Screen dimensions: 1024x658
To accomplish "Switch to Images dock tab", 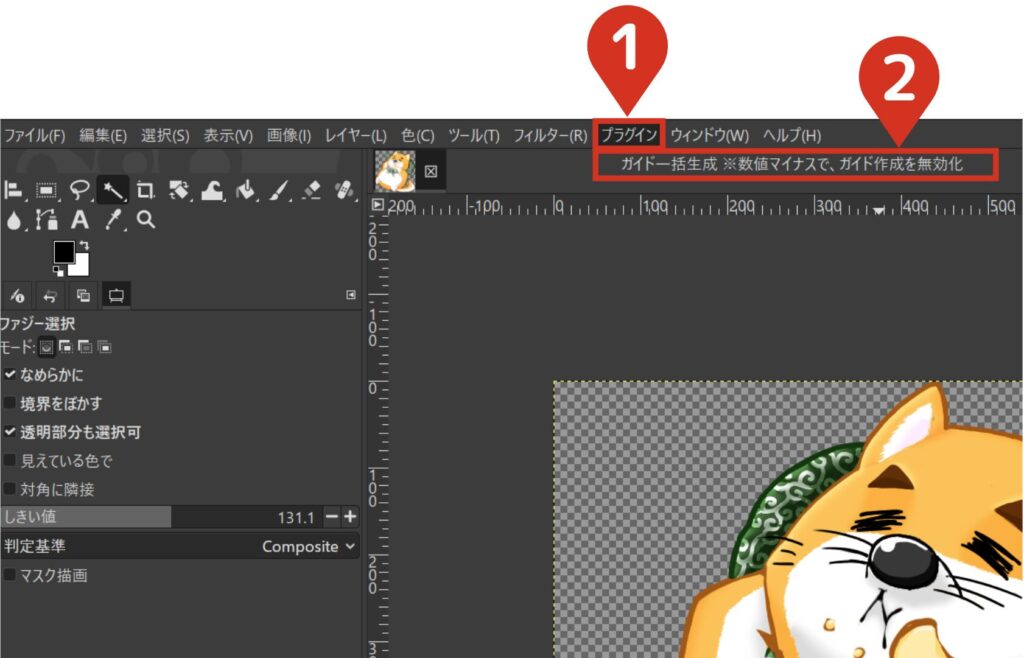I will click(x=83, y=296).
